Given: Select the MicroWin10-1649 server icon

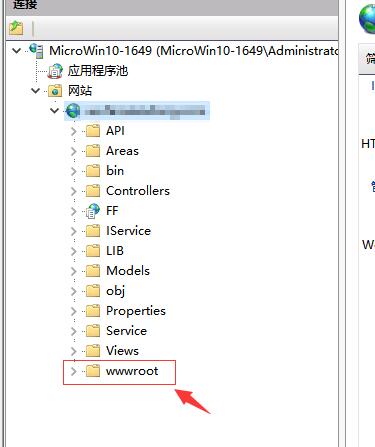Looking at the screenshot, I should [36, 51].
